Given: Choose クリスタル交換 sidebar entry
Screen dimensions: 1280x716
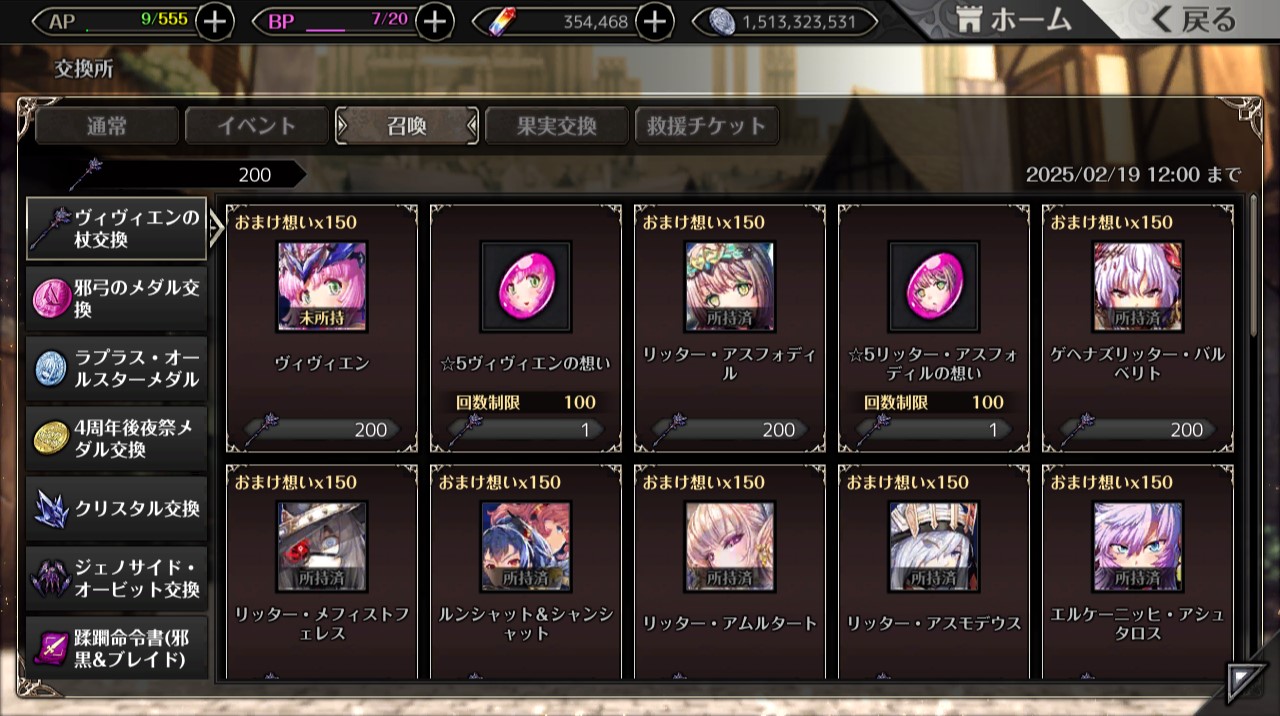Looking at the screenshot, I should [x=117, y=509].
